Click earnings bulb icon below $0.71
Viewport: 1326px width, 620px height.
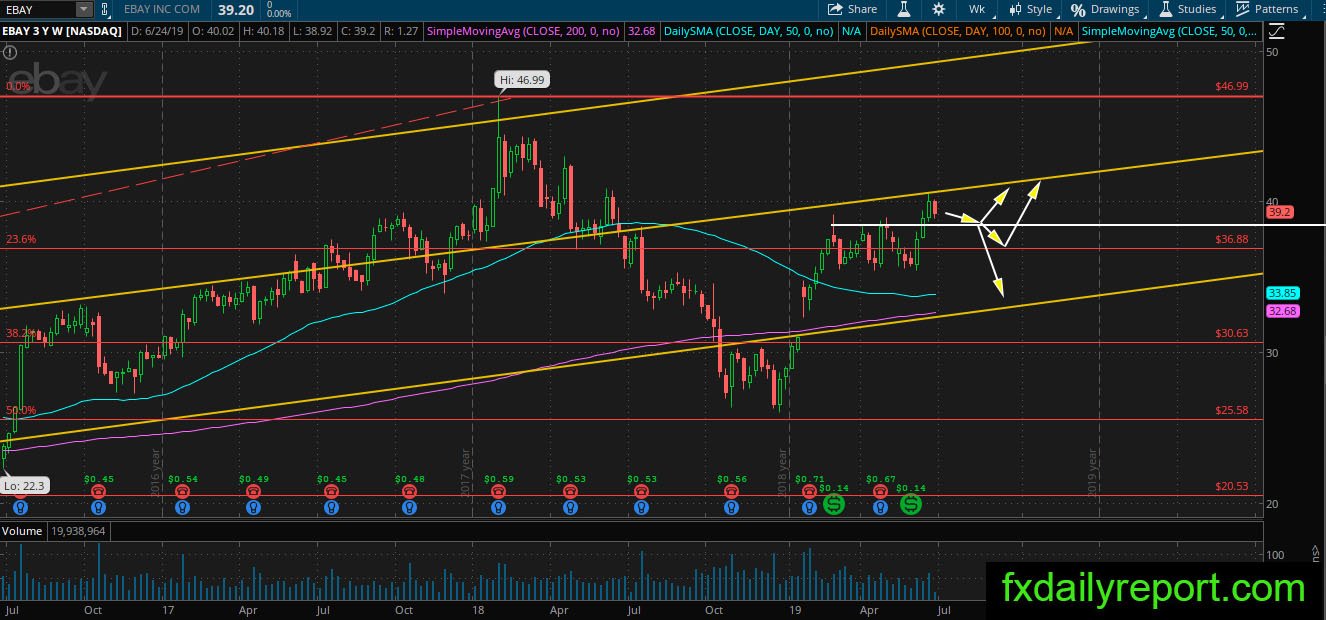[x=808, y=507]
